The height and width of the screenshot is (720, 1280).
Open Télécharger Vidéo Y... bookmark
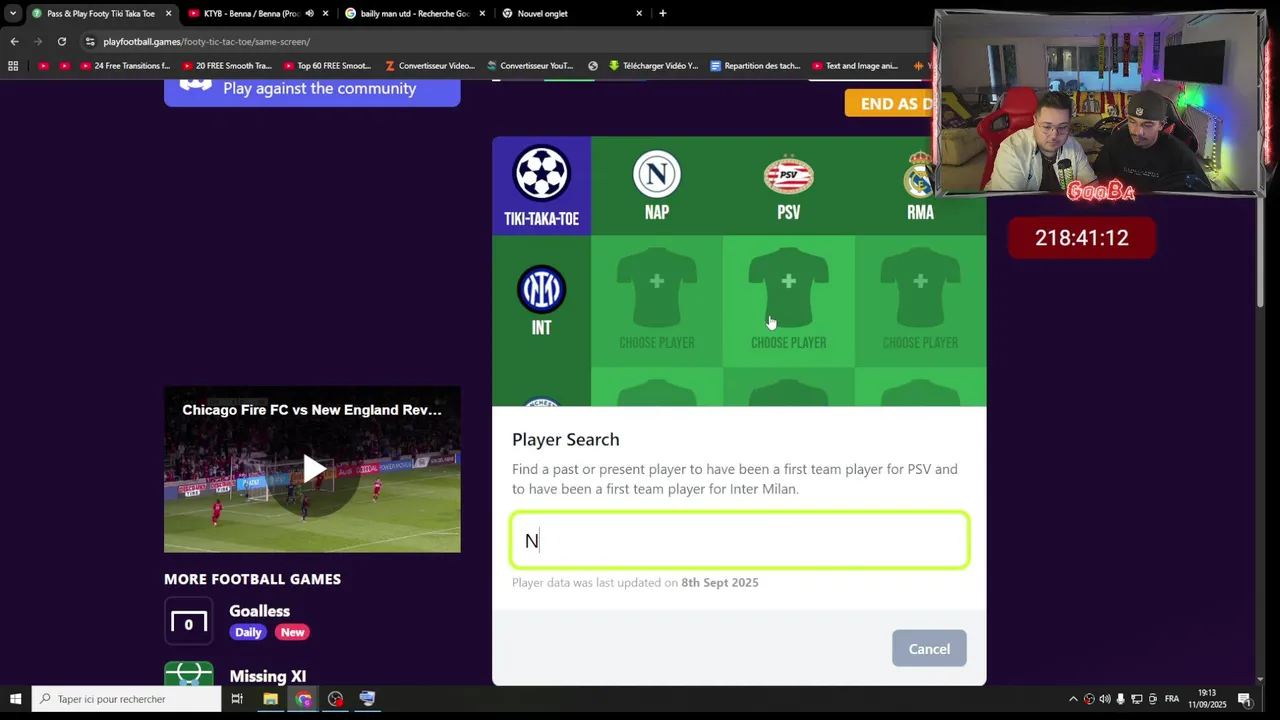[653, 66]
